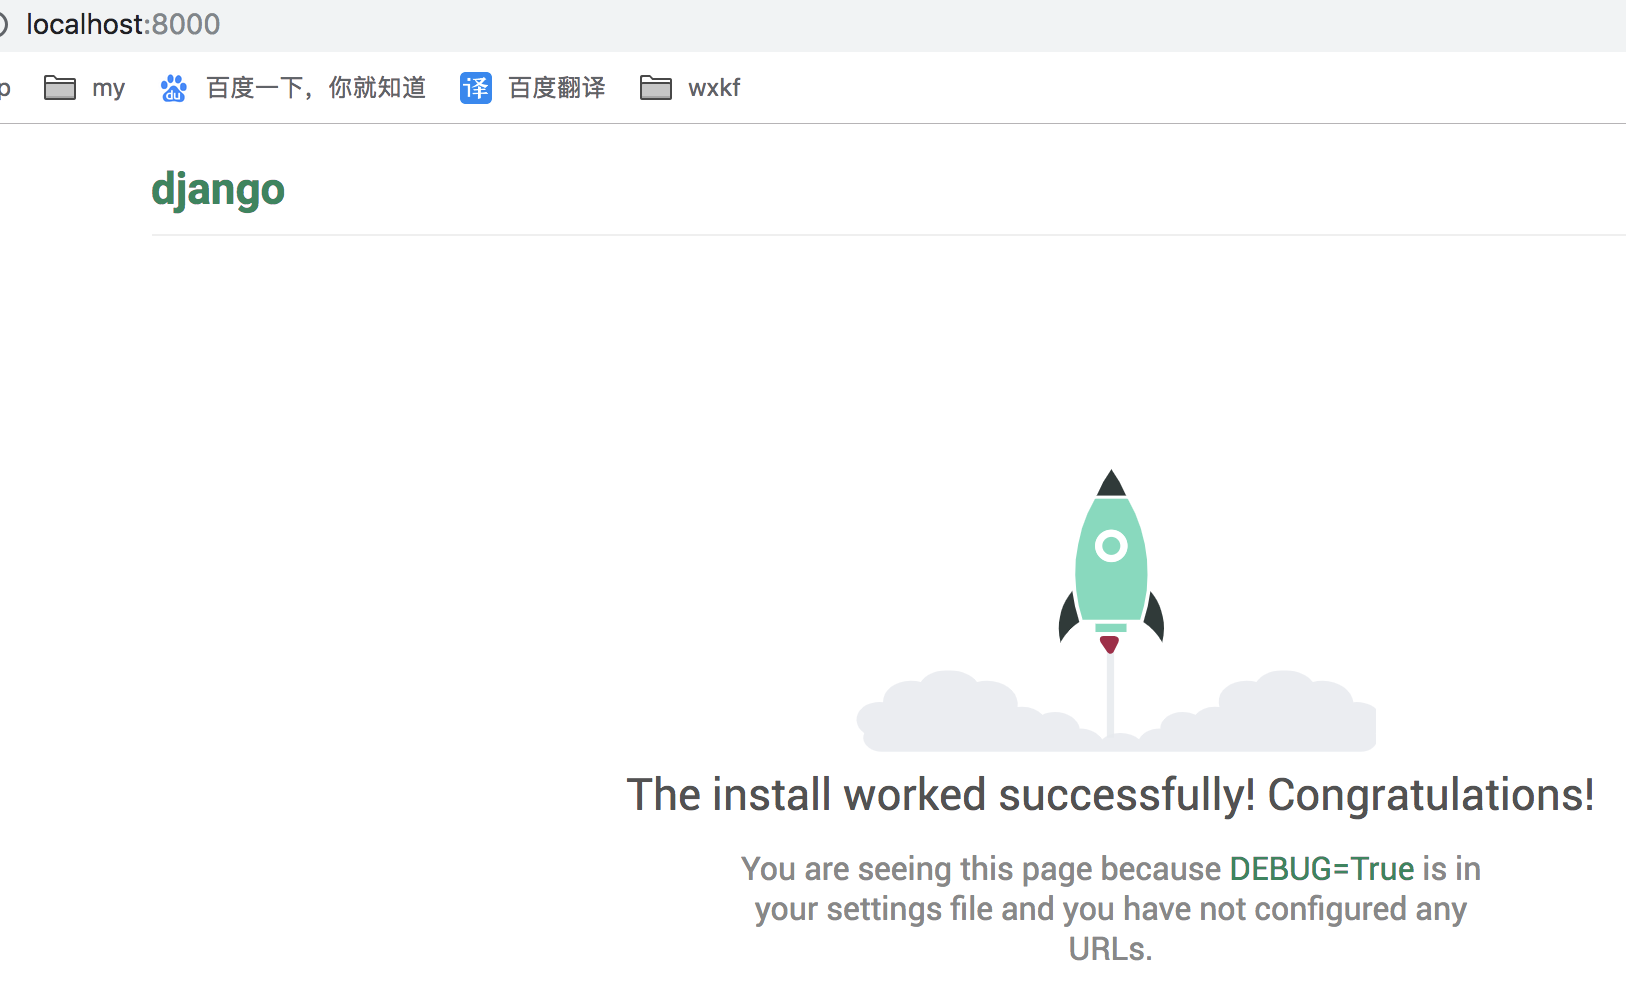Click the django logo heading
Screen dimensions: 1626x982
[218, 190]
